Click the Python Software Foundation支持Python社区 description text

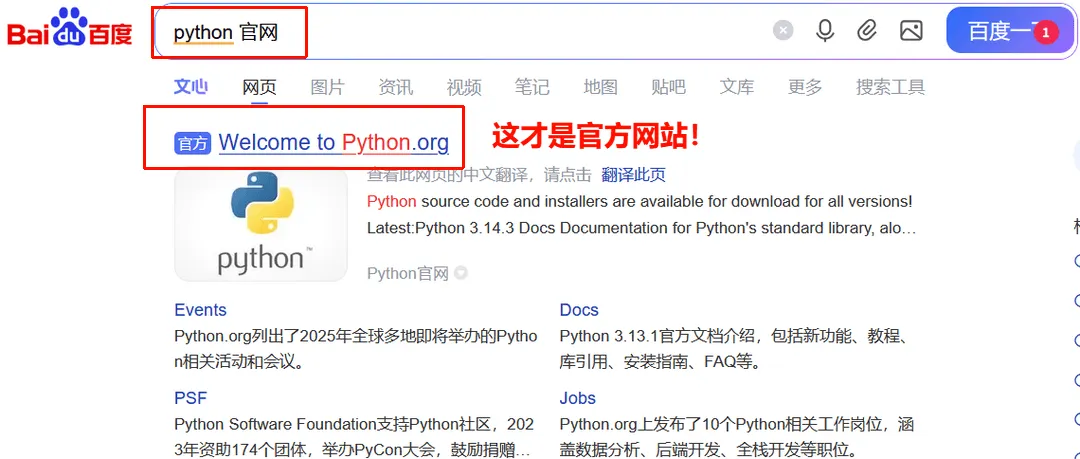[354, 437]
